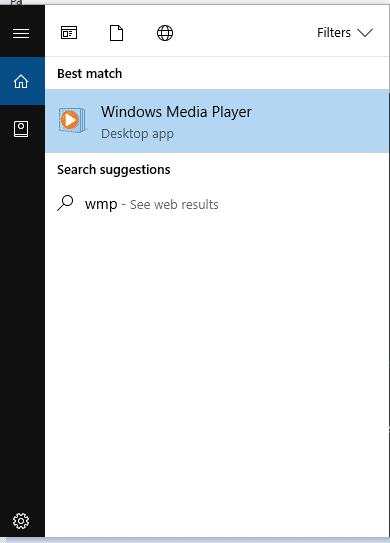
Task: Select the Home icon in the sidebar
Action: 21,81
